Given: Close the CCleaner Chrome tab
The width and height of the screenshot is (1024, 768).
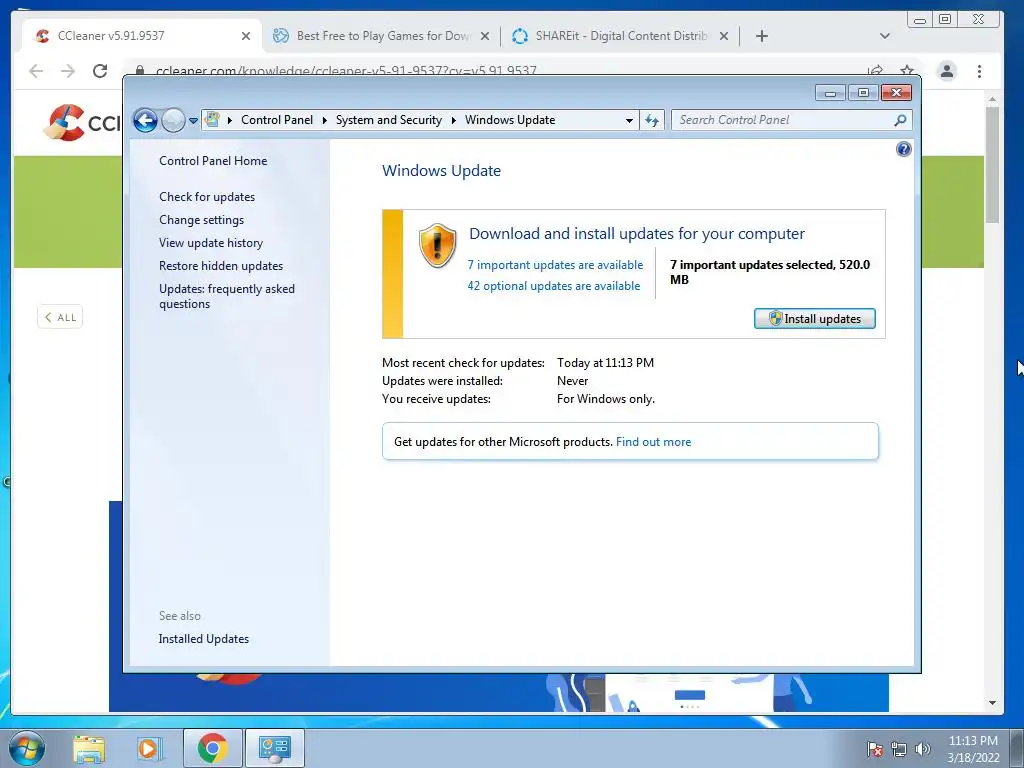Looking at the screenshot, I should [x=246, y=36].
